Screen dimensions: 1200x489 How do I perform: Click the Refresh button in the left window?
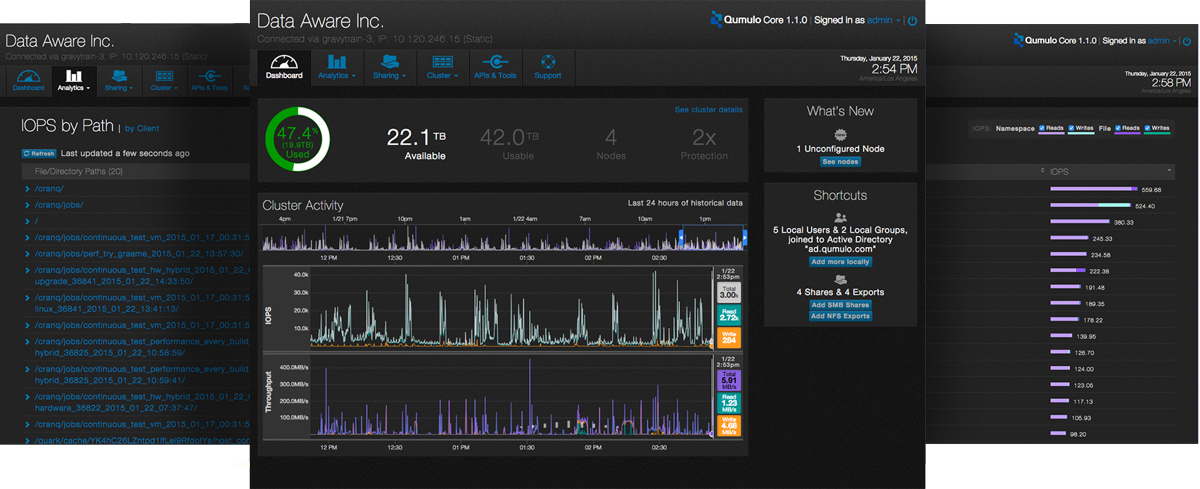point(39,154)
